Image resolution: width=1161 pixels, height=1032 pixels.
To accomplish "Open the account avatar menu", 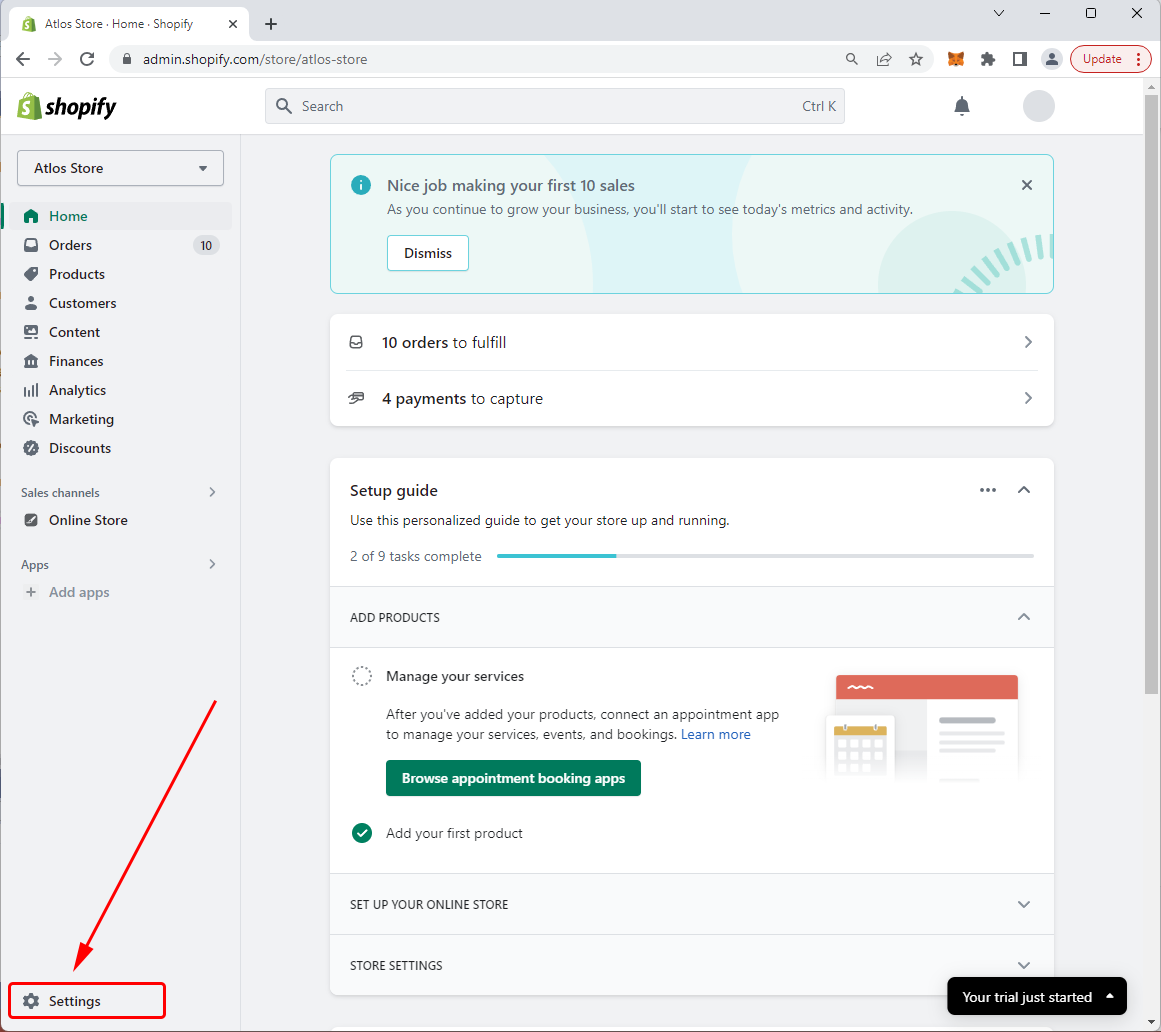I will pyautogui.click(x=1038, y=106).
